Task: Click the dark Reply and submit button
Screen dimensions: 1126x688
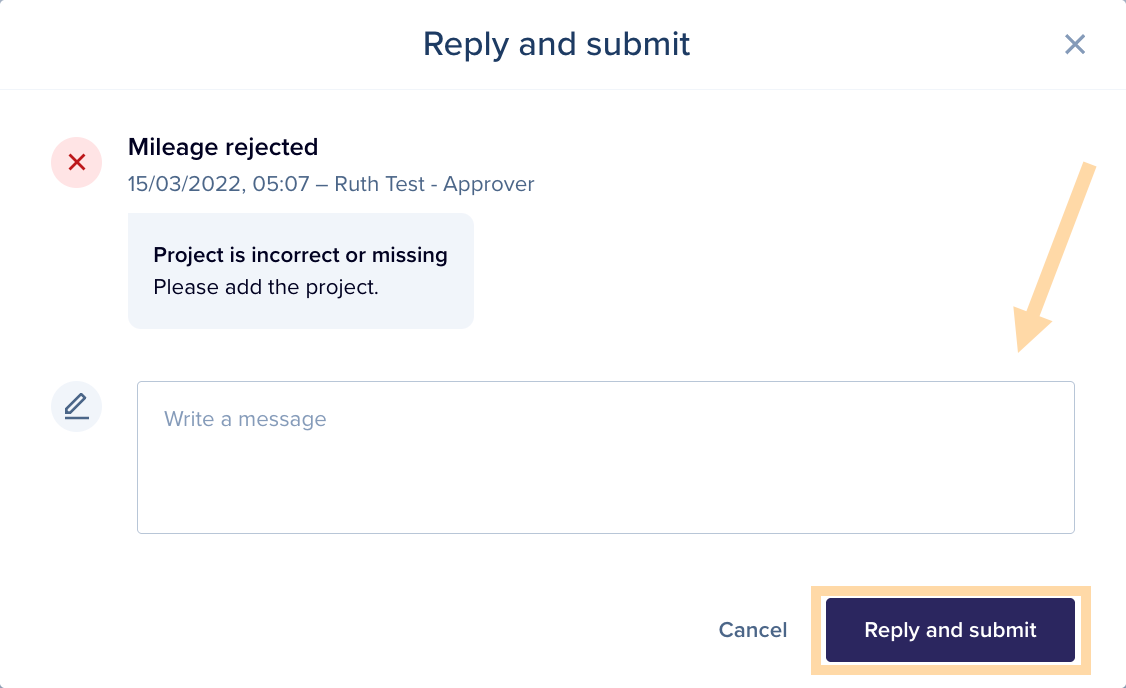Action: point(950,630)
